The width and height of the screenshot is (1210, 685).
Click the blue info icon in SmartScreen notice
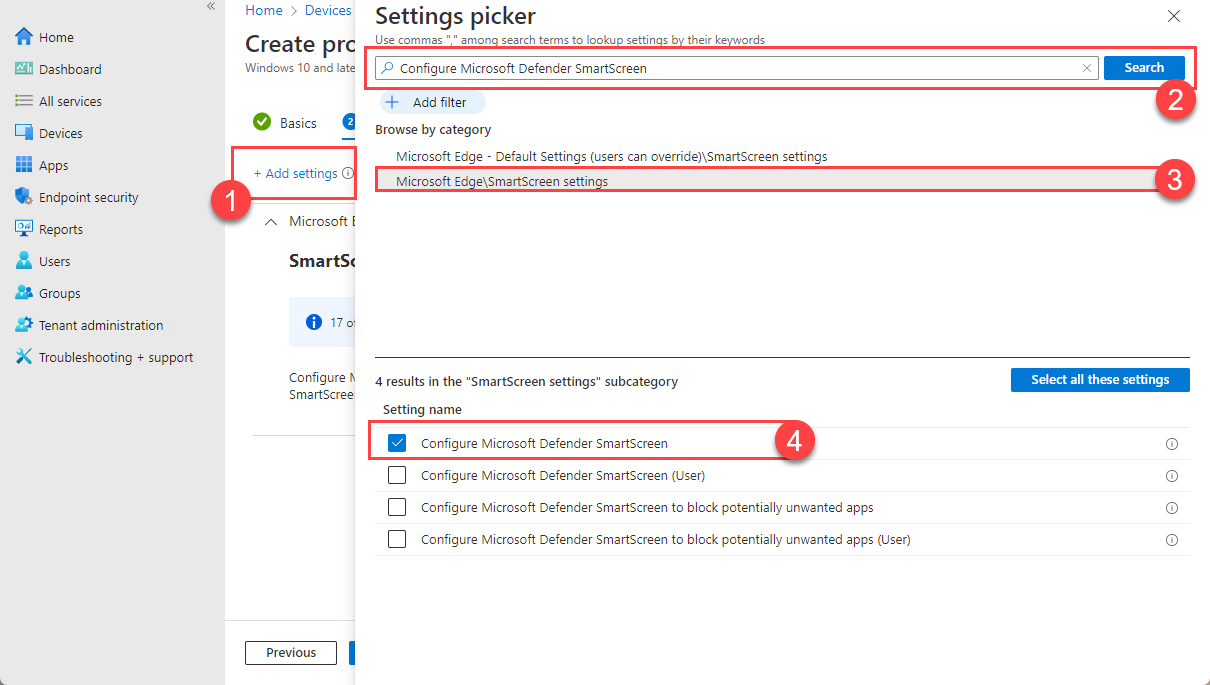(313, 322)
